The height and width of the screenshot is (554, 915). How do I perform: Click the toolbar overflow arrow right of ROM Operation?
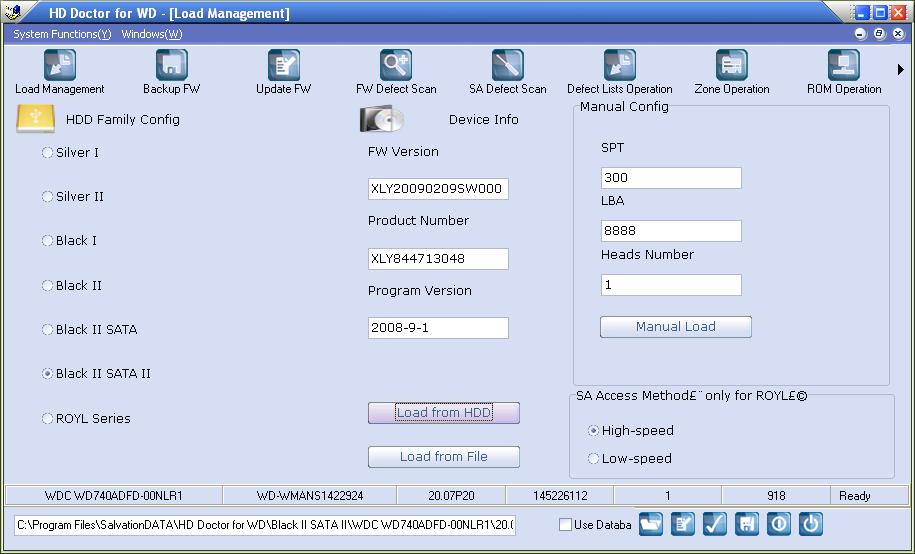click(x=901, y=69)
